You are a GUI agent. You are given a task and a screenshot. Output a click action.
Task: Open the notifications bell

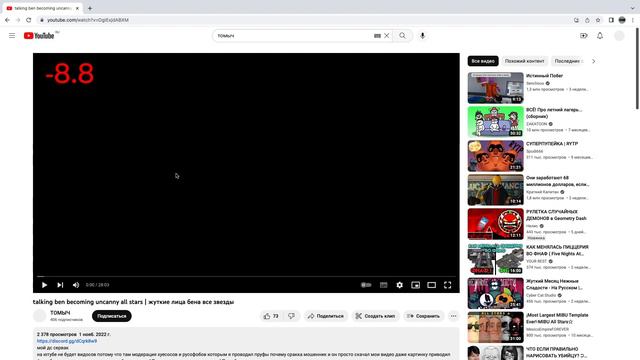pos(600,36)
